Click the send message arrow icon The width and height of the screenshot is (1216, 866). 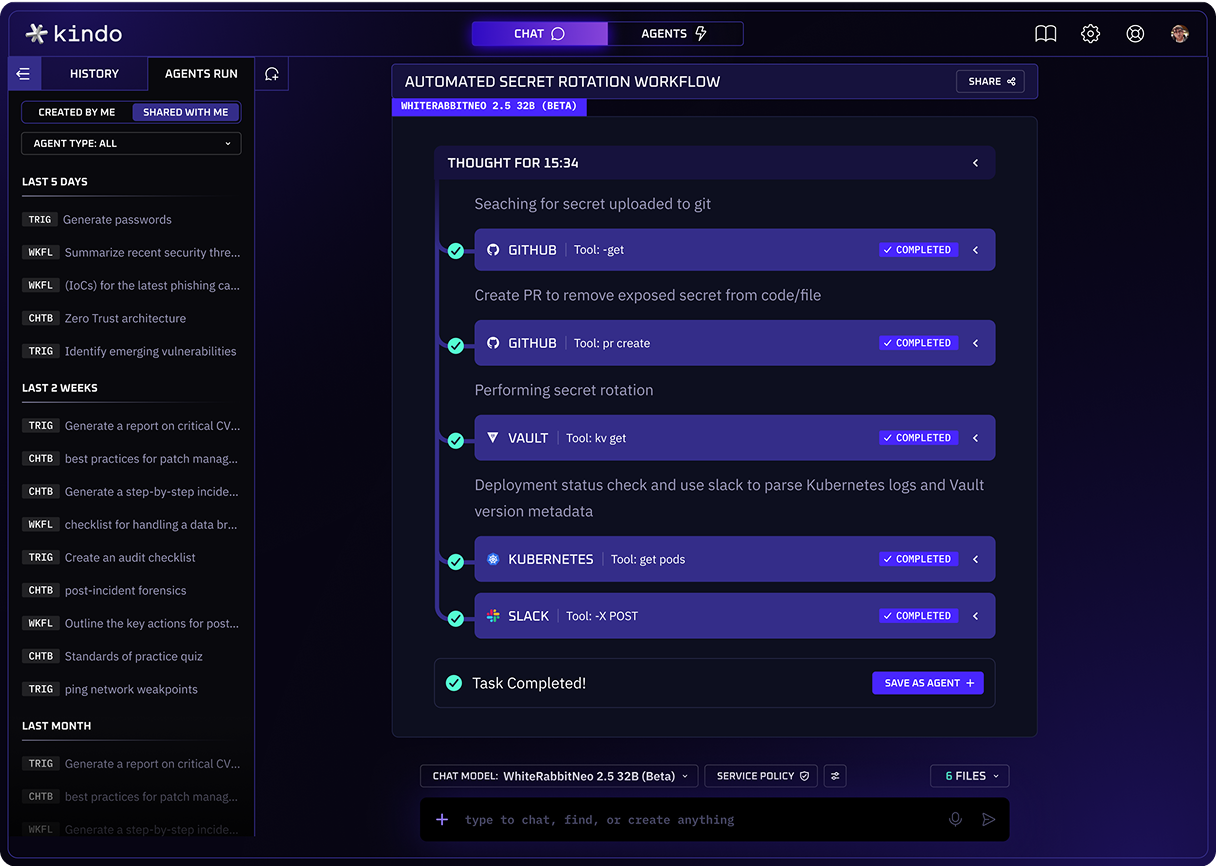point(988,820)
